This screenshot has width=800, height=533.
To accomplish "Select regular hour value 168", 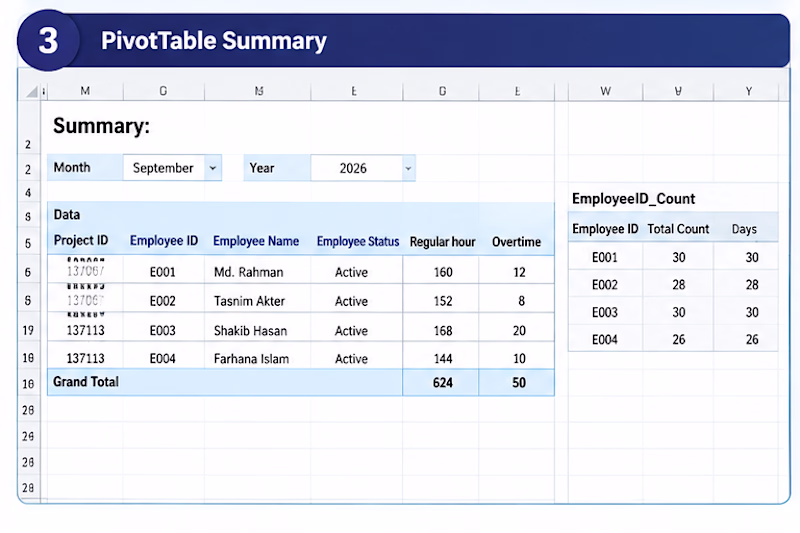I will [443, 331].
